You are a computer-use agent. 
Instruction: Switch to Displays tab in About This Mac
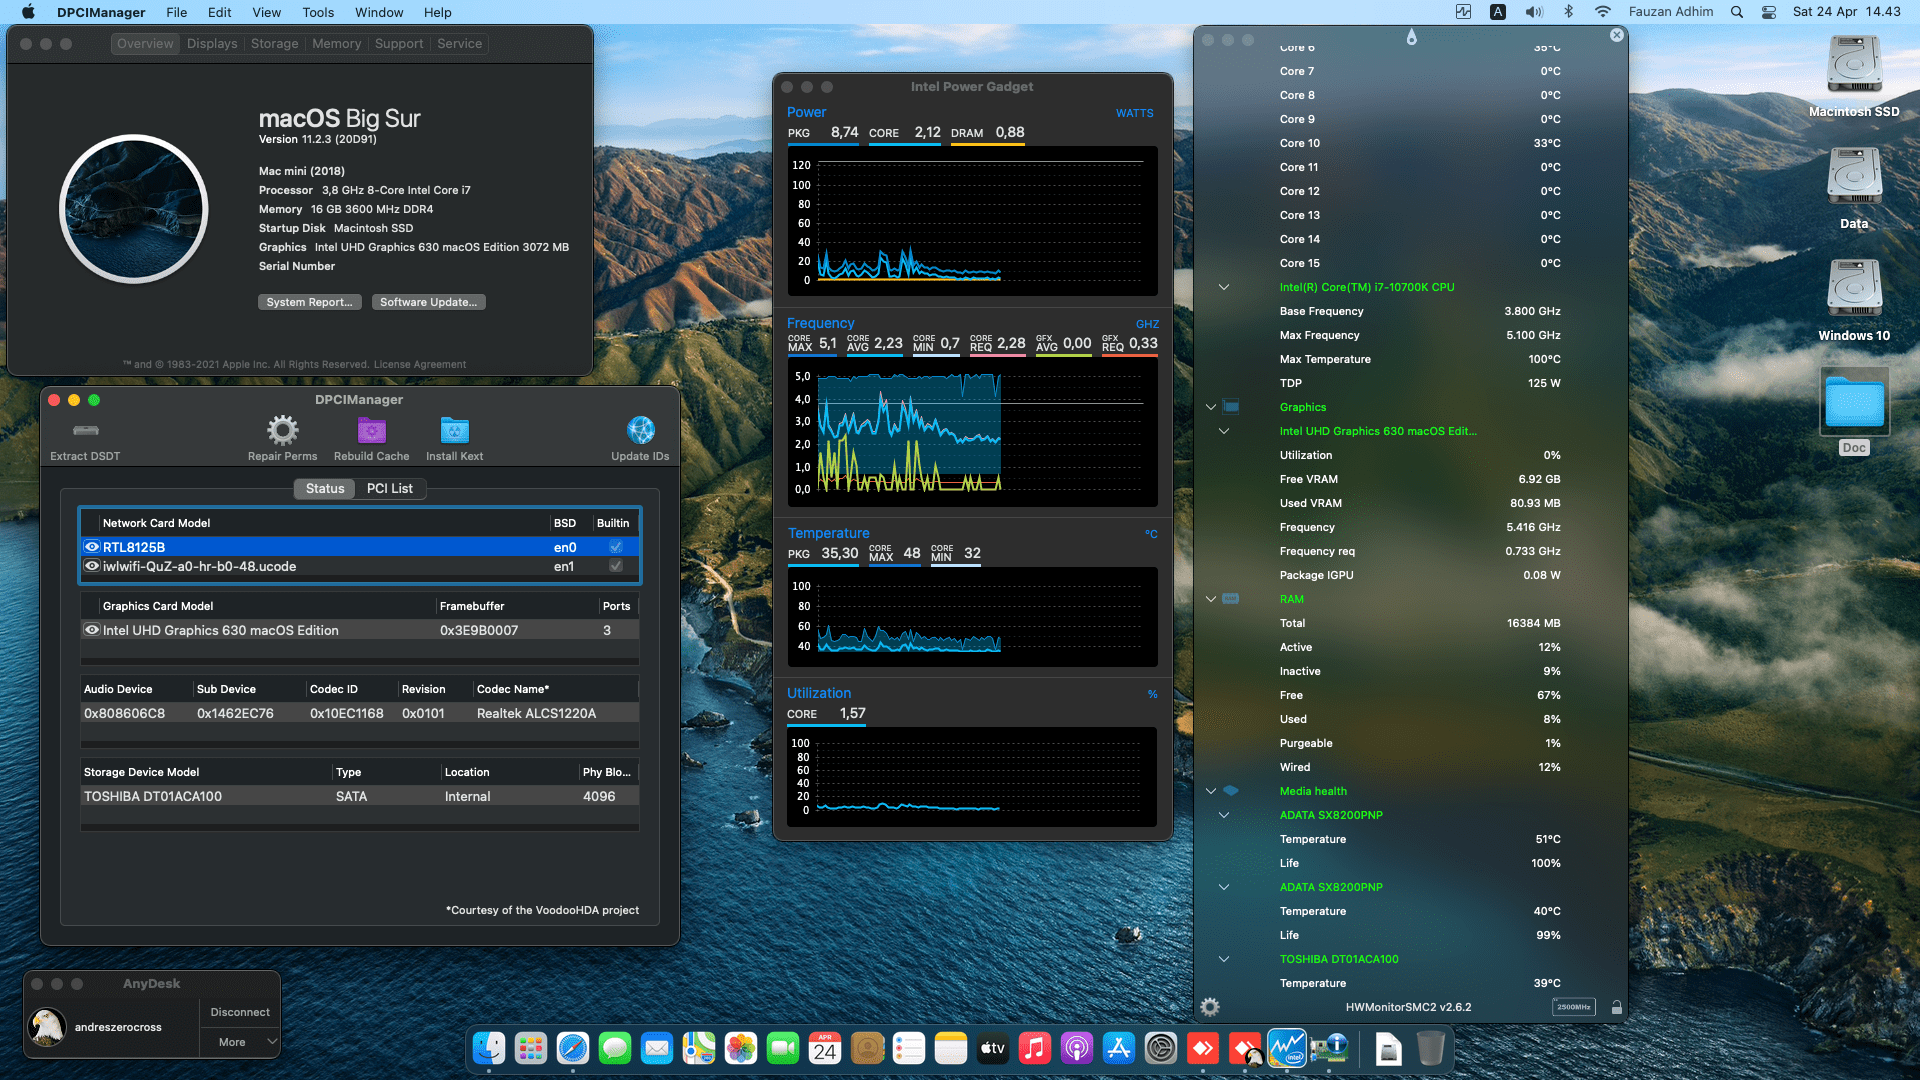tap(212, 44)
